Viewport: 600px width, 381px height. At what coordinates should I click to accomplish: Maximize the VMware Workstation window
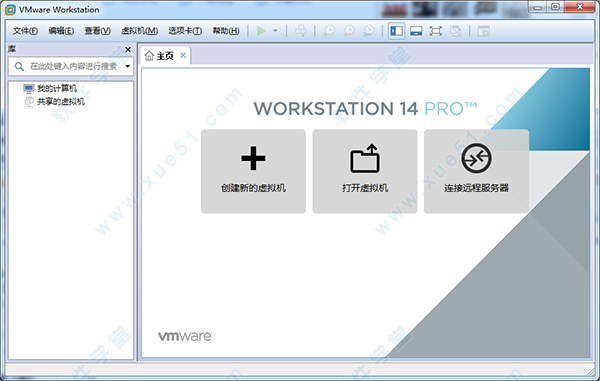555,7
